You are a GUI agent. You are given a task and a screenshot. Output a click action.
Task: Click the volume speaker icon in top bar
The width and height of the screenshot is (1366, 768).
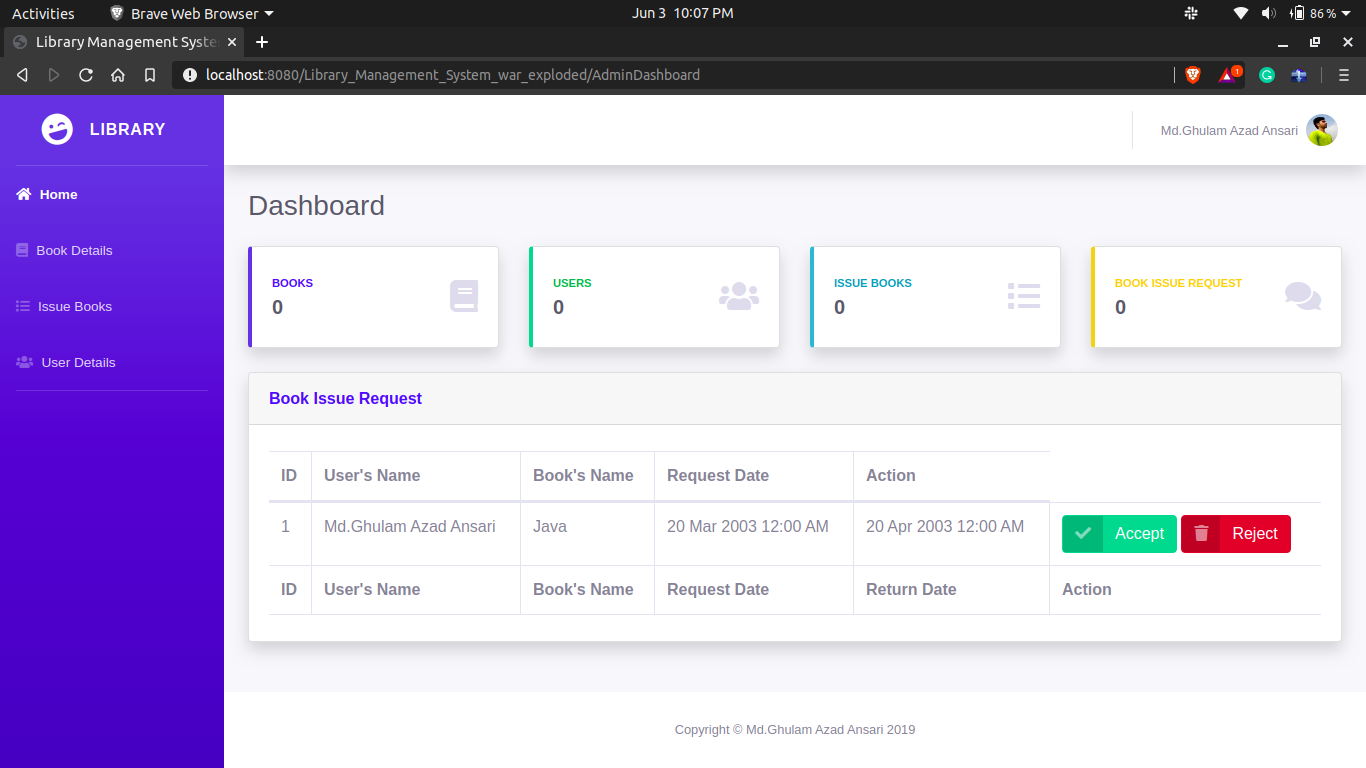[x=1268, y=13]
